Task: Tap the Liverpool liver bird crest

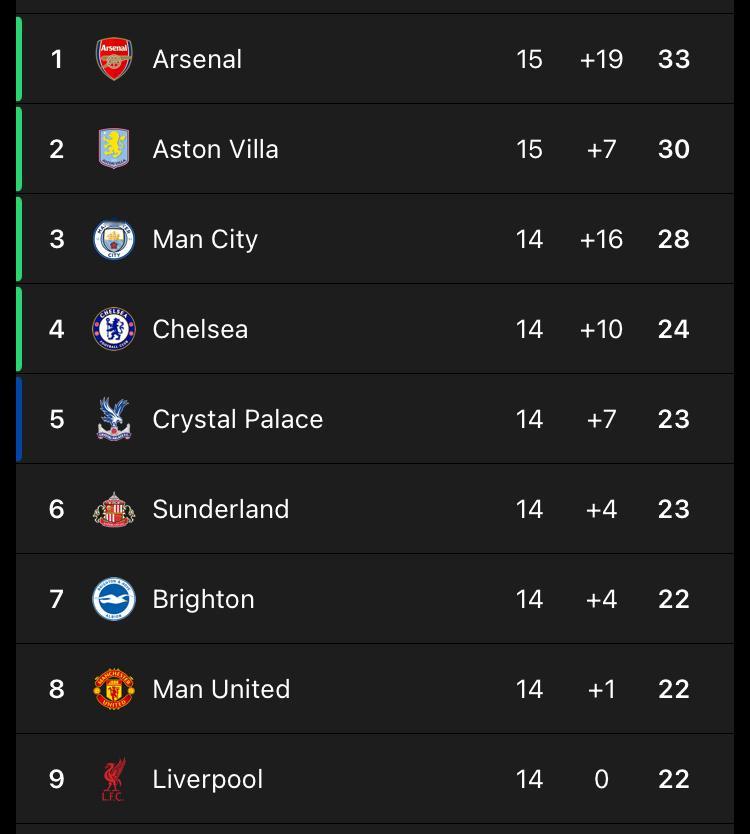Action: pos(114,779)
